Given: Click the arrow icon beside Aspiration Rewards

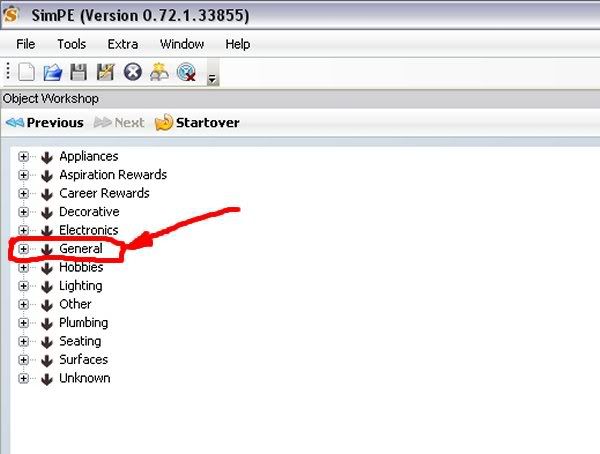Looking at the screenshot, I should pyautogui.click(x=47, y=175).
